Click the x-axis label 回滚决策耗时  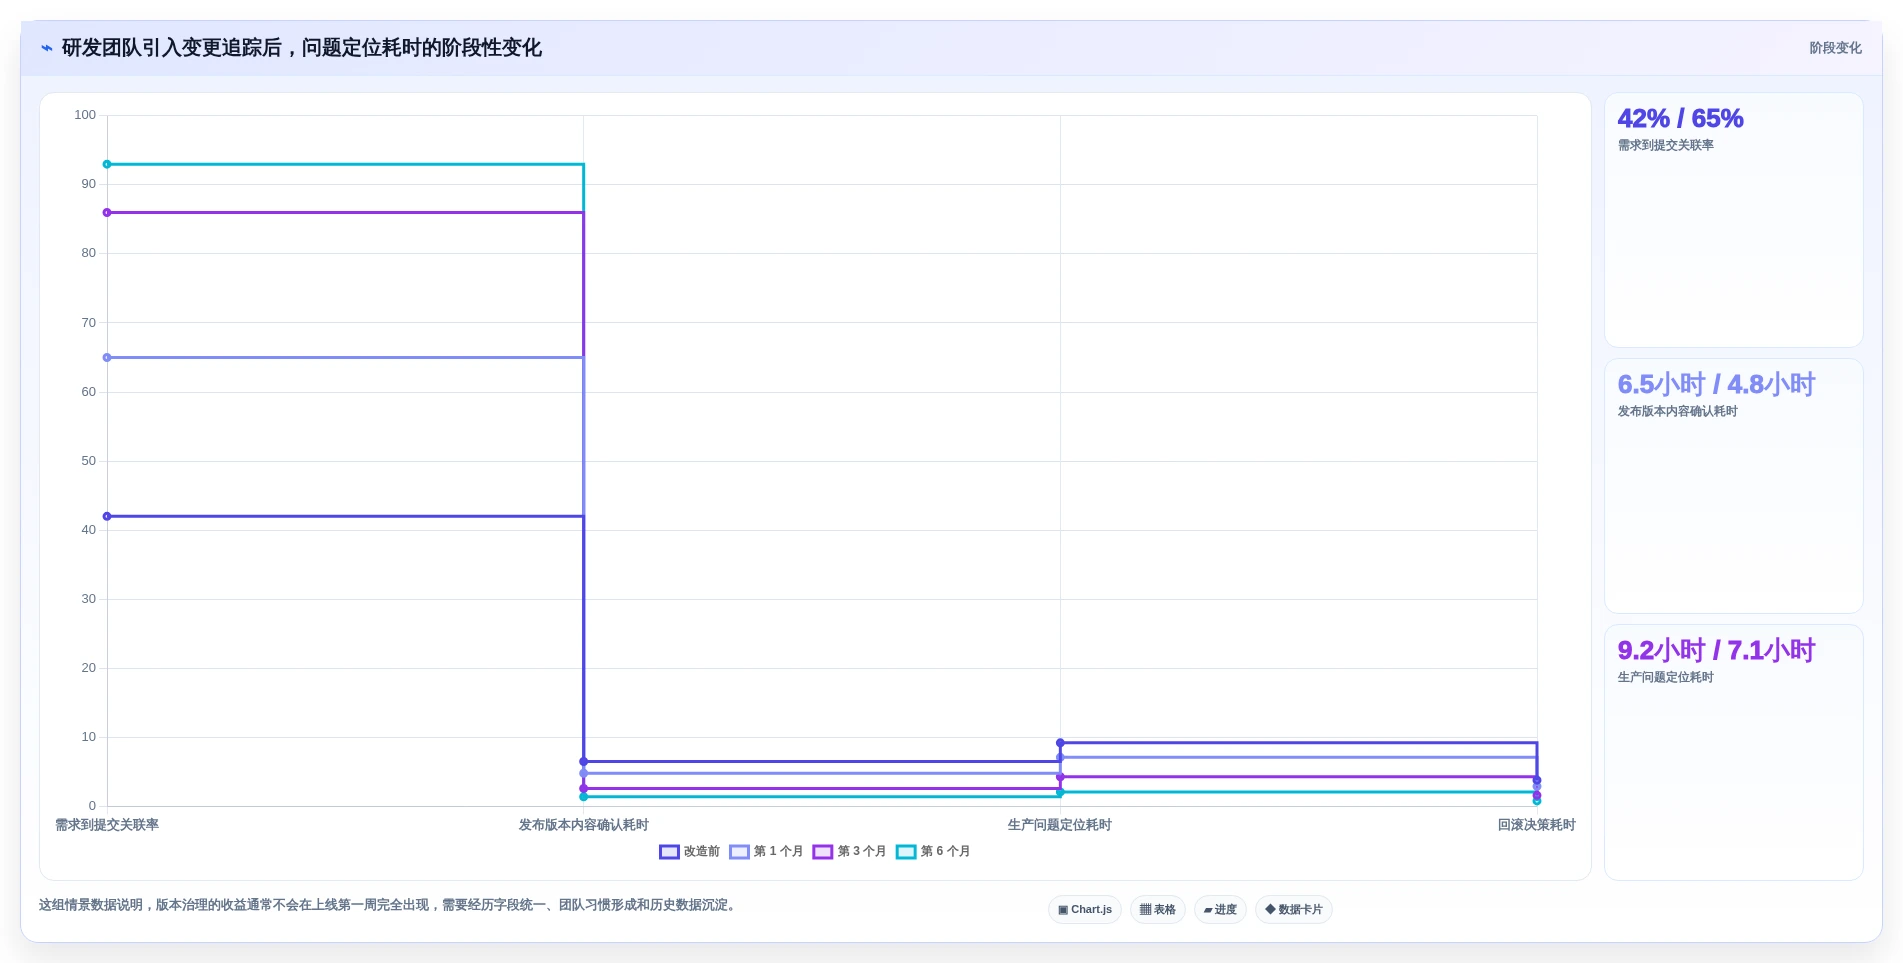(x=1536, y=825)
